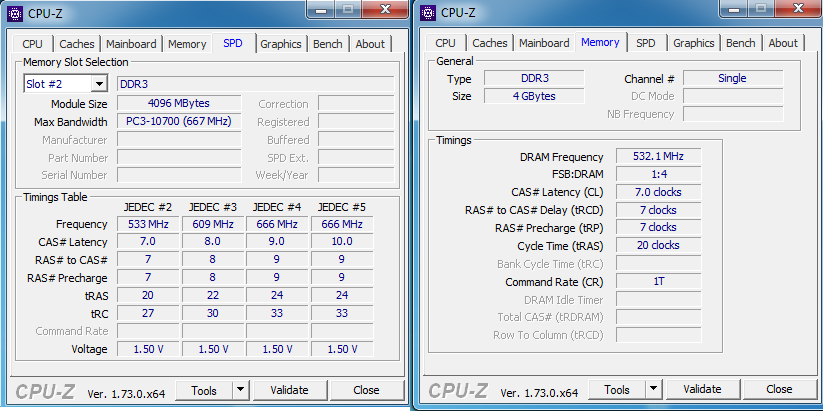Switch to Bench tab in right window
Screen dimensions: 823x412
click(741, 43)
